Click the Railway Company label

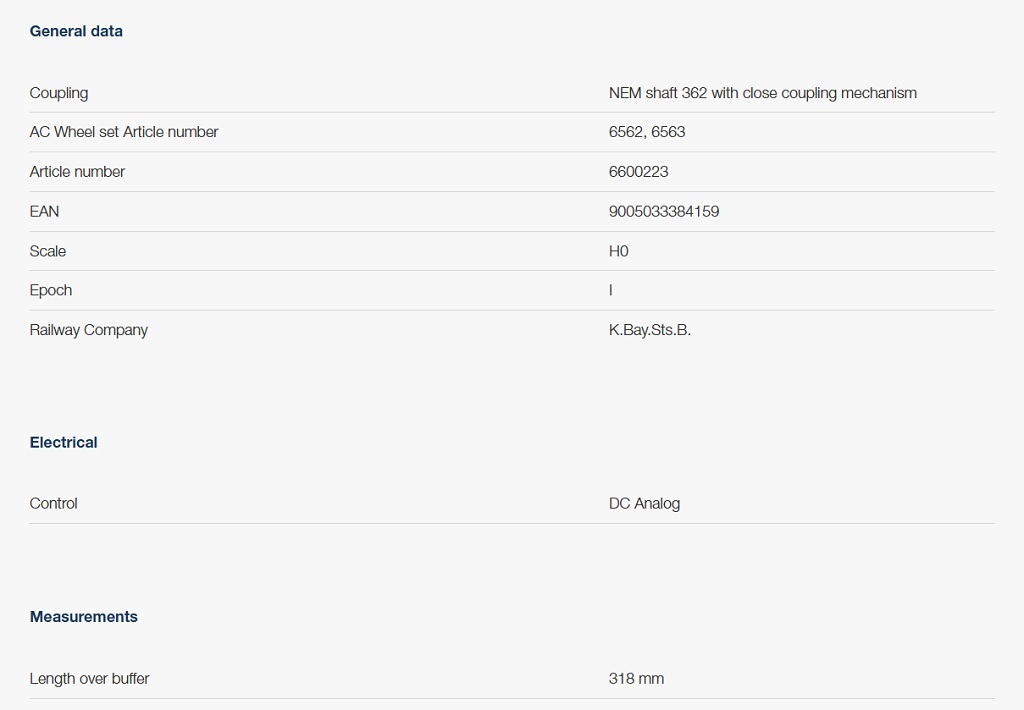coord(89,330)
